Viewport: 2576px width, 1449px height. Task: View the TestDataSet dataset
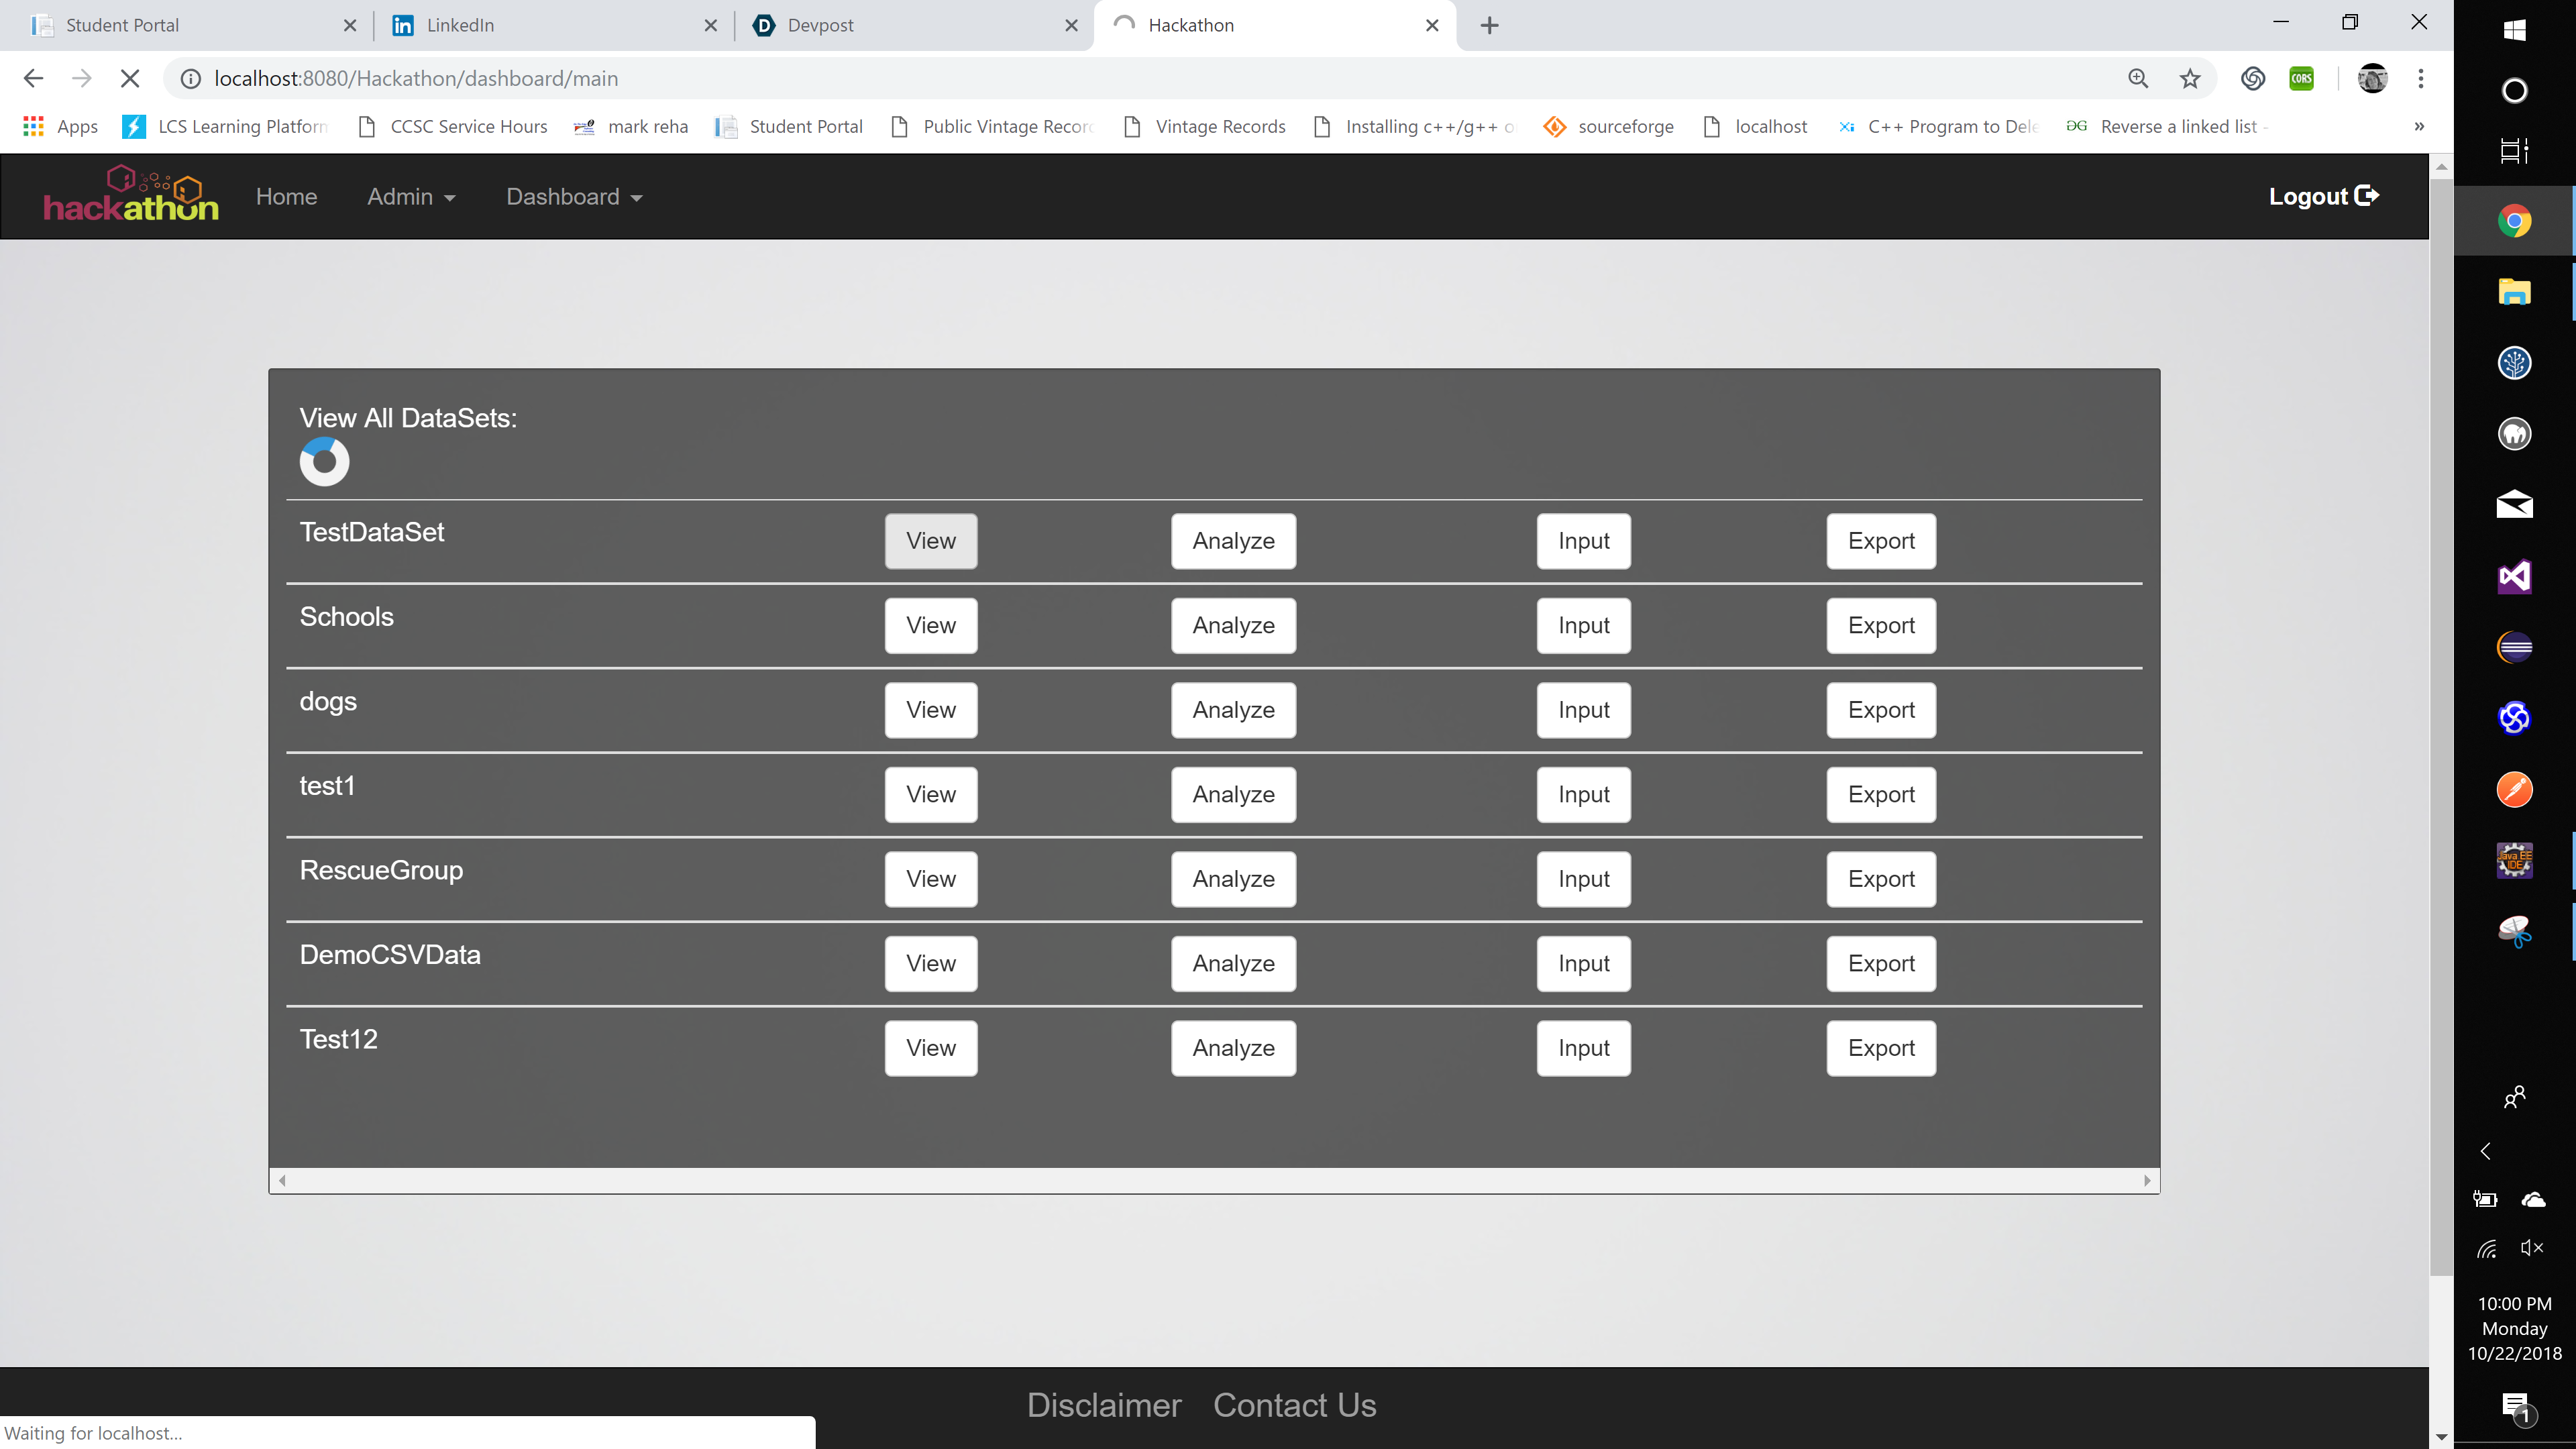pyautogui.click(x=930, y=541)
